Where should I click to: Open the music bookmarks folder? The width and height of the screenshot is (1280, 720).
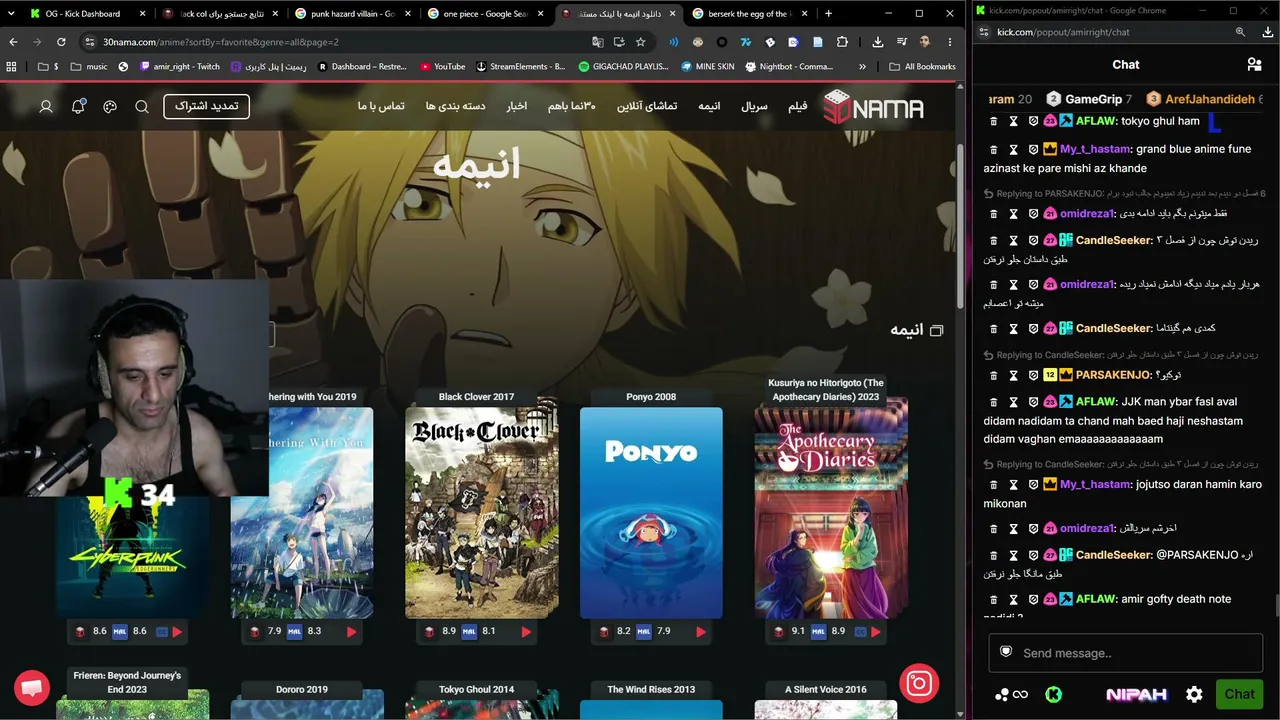(x=88, y=67)
